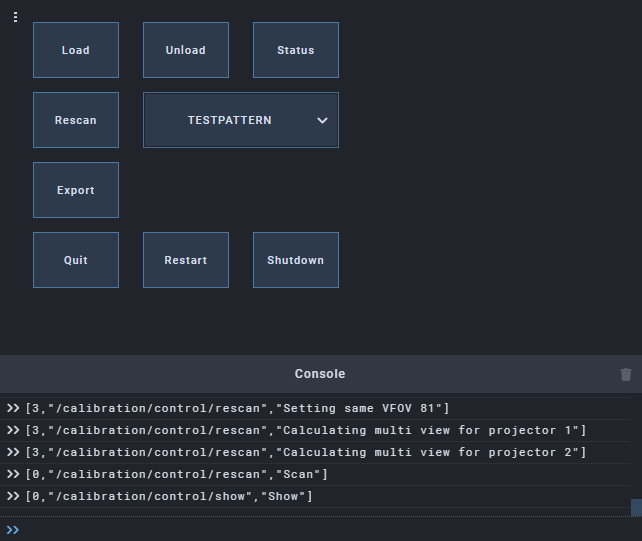Viewport: 642px width, 541px height.
Task: Start a Rescan
Action: (76, 120)
